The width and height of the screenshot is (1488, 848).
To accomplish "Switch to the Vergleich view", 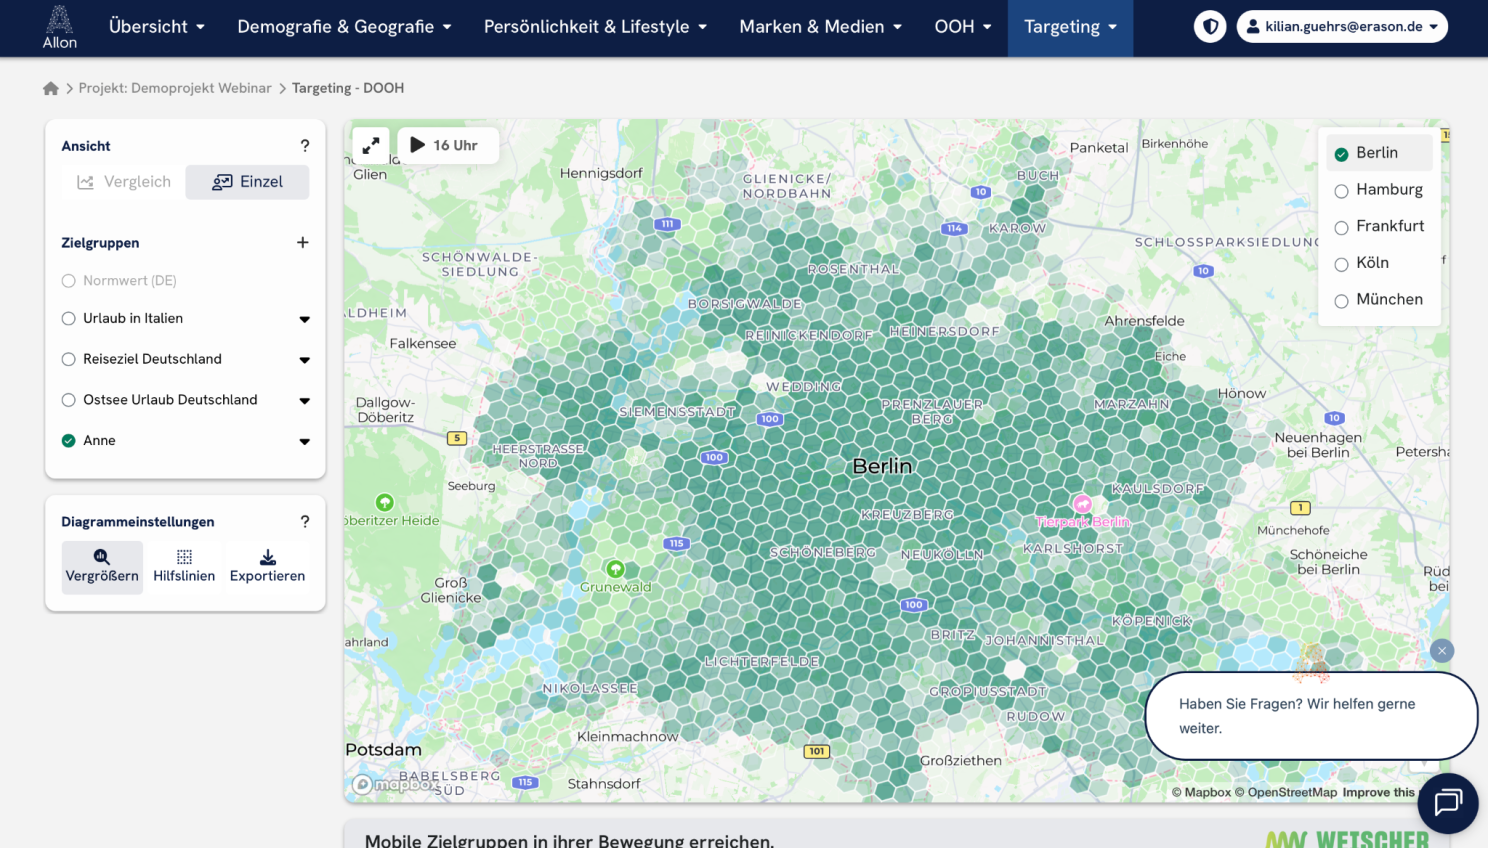I will click(124, 182).
